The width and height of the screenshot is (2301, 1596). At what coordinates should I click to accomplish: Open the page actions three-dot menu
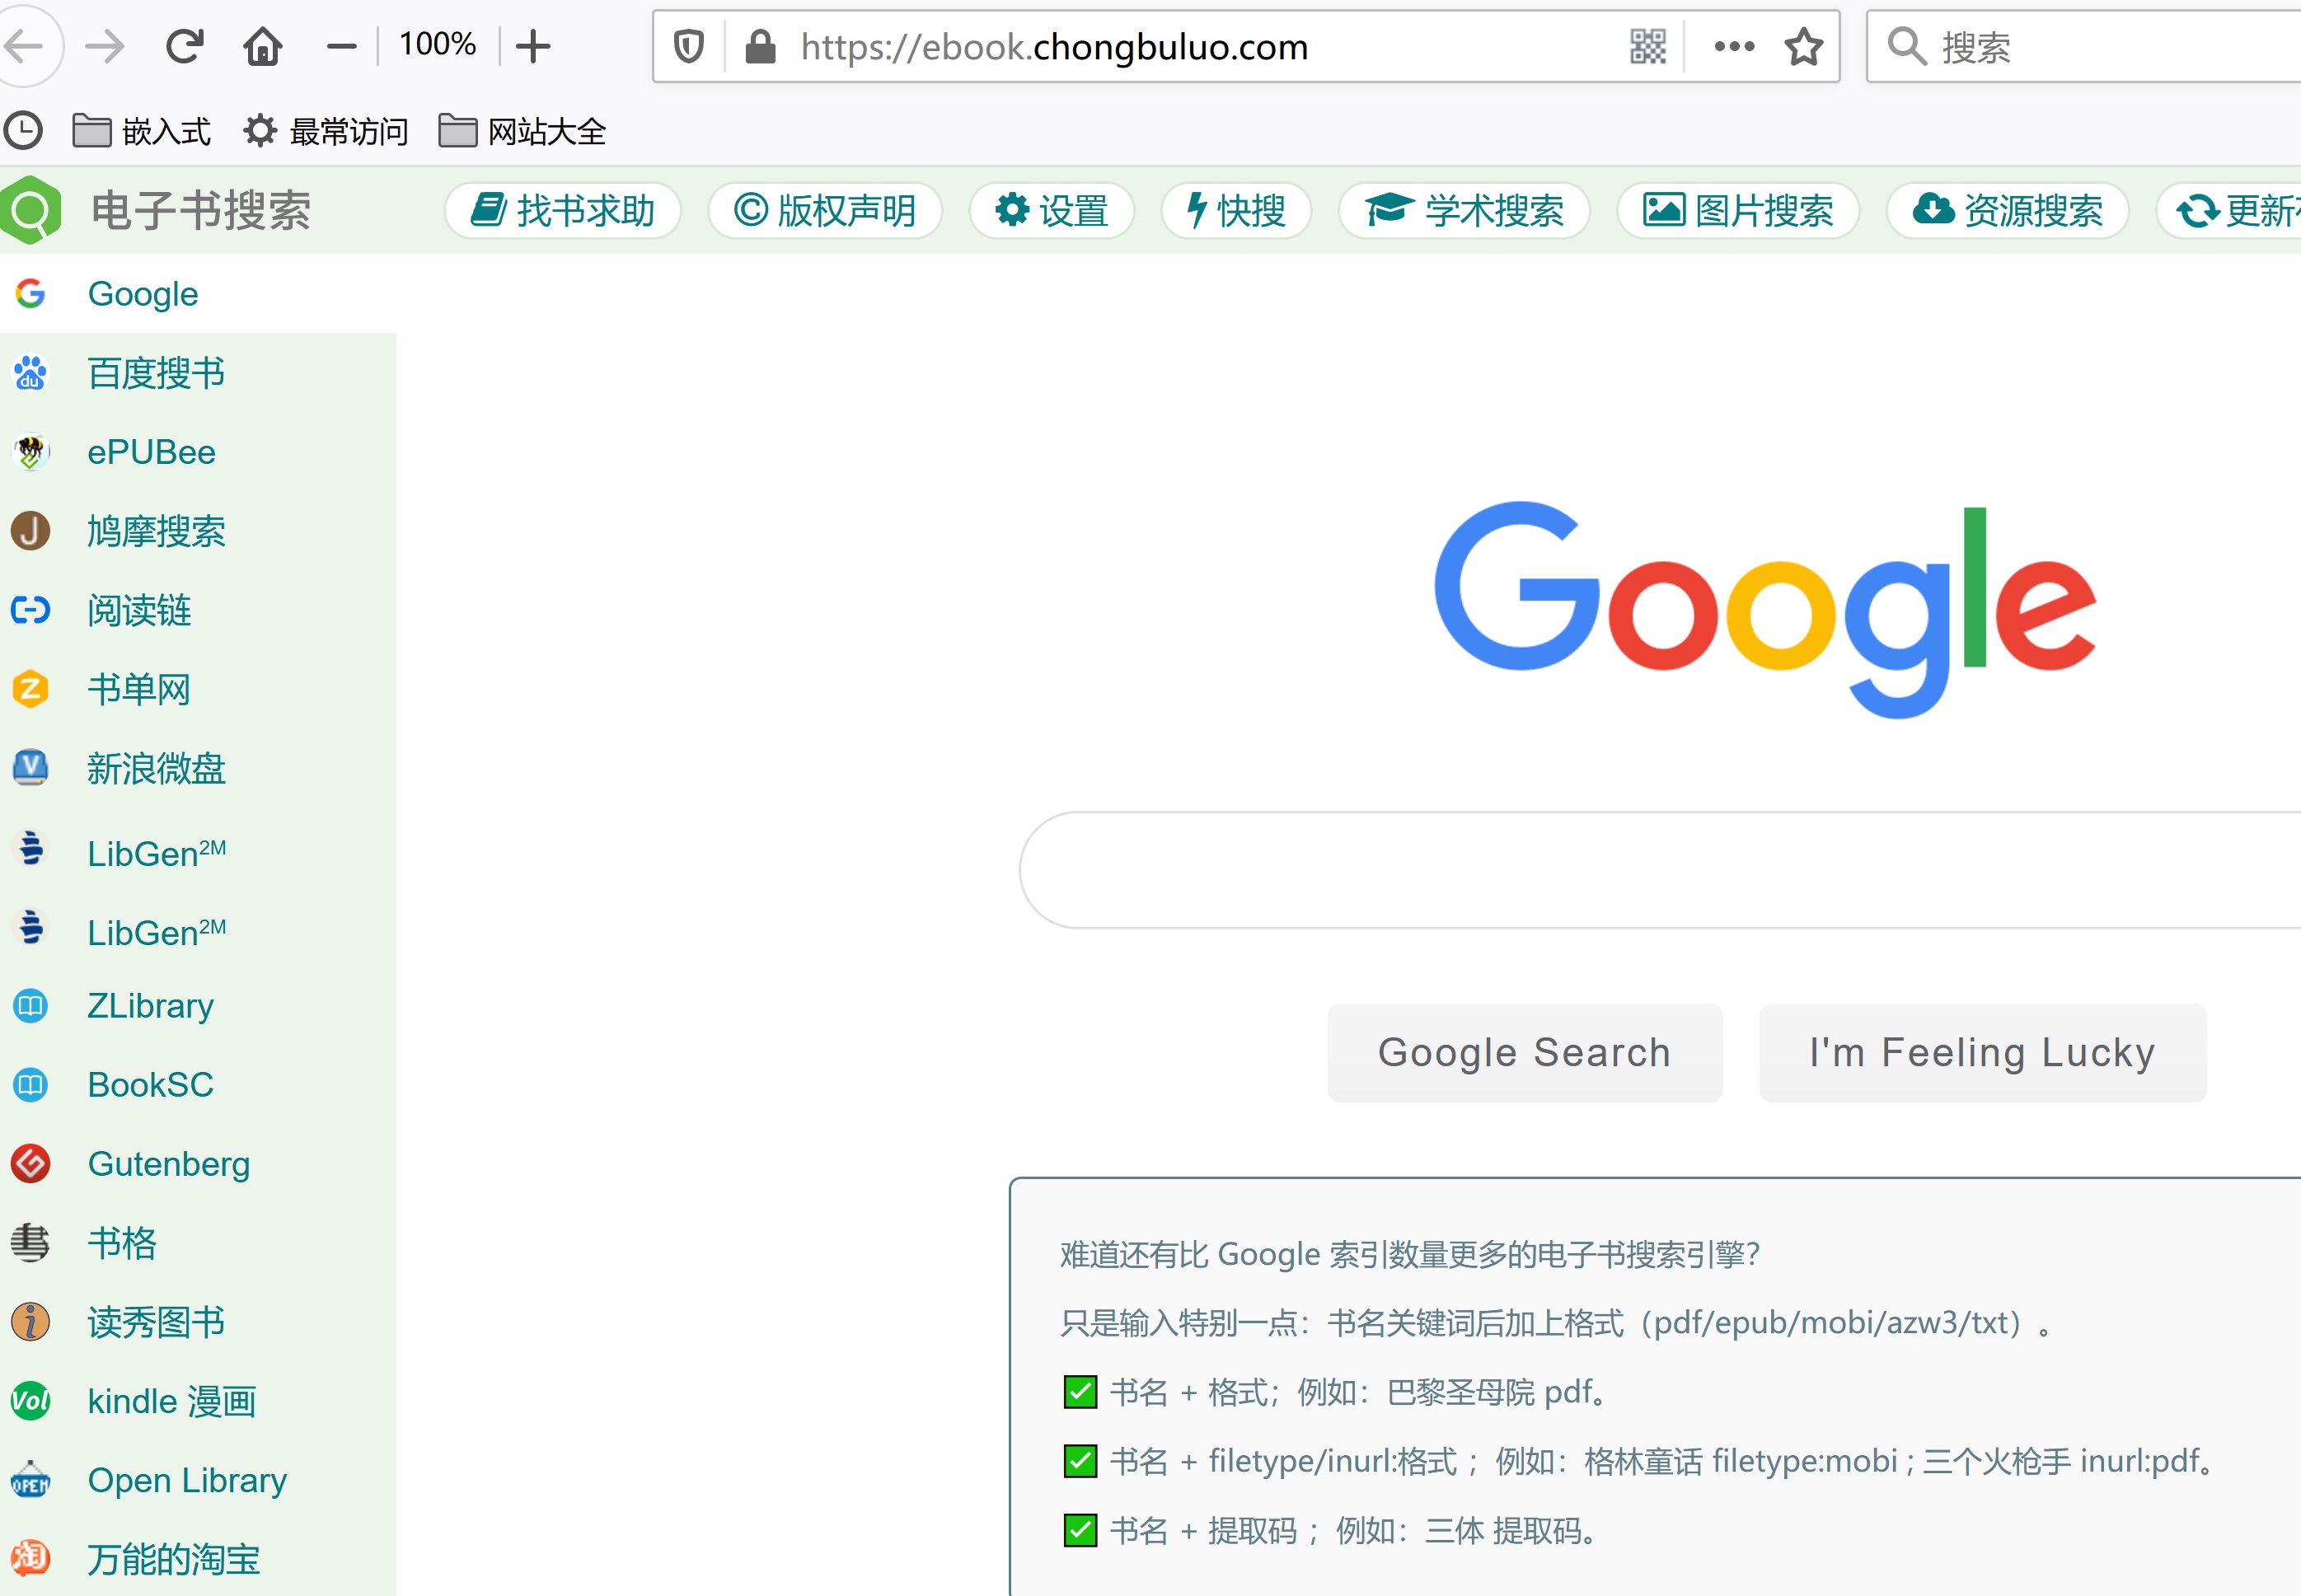click(1734, 46)
